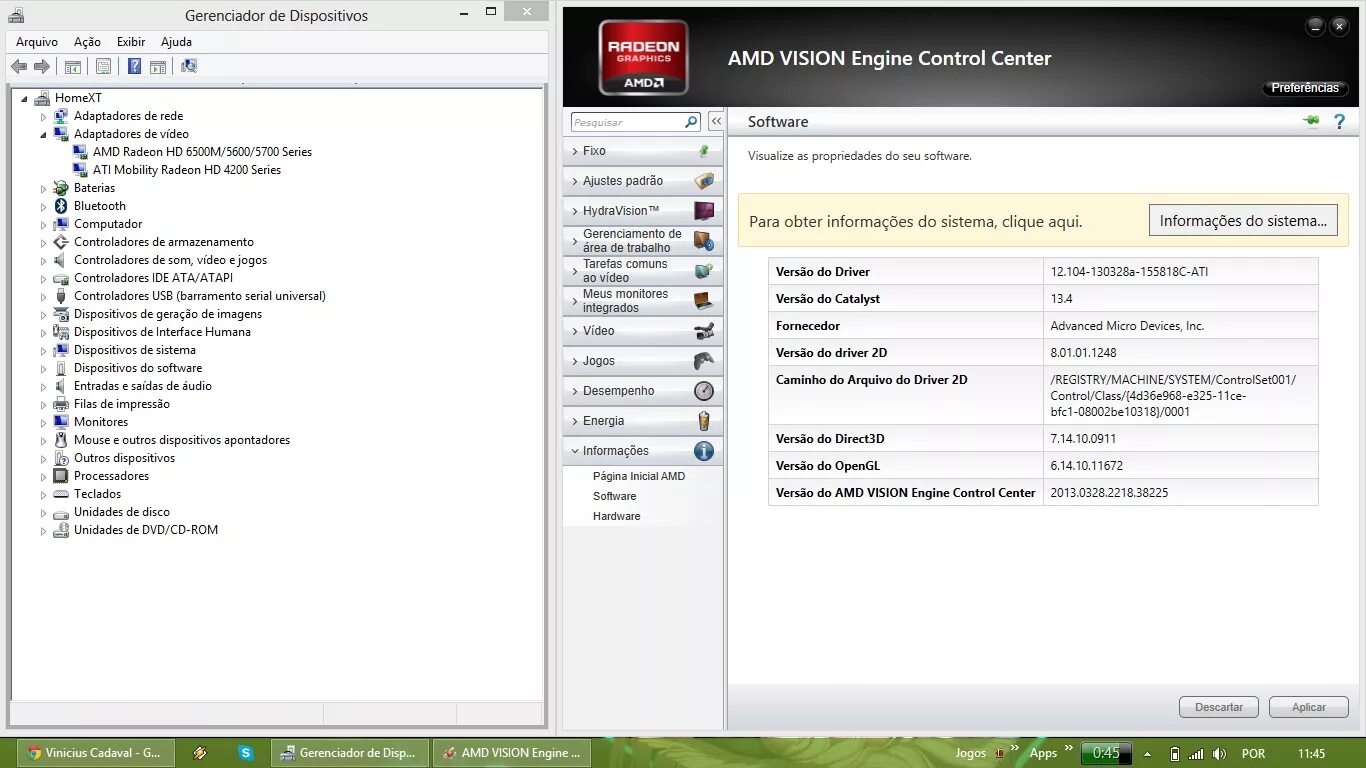Open the Ajuda menu
Screen dimensions: 1366x768
(x=176, y=42)
